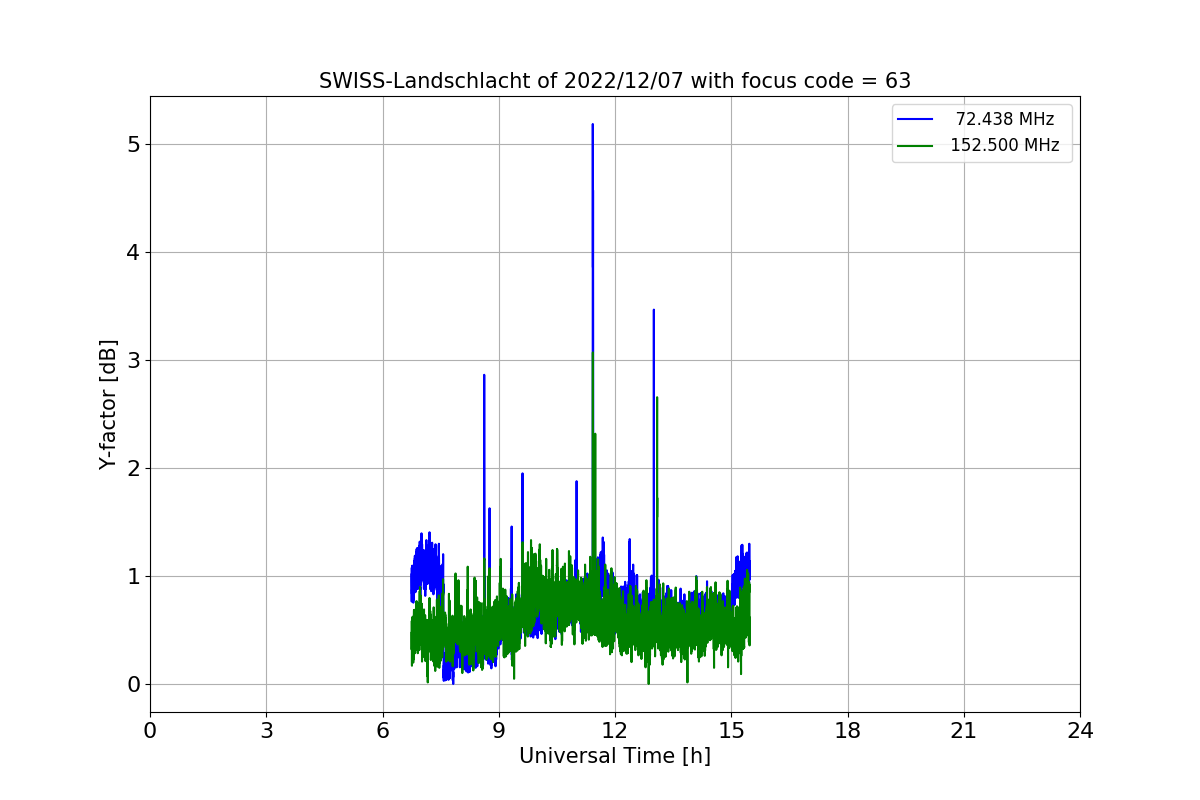Click y-axis tick label 4
Viewport: 1200px width, 800px height.
[x=133, y=252]
